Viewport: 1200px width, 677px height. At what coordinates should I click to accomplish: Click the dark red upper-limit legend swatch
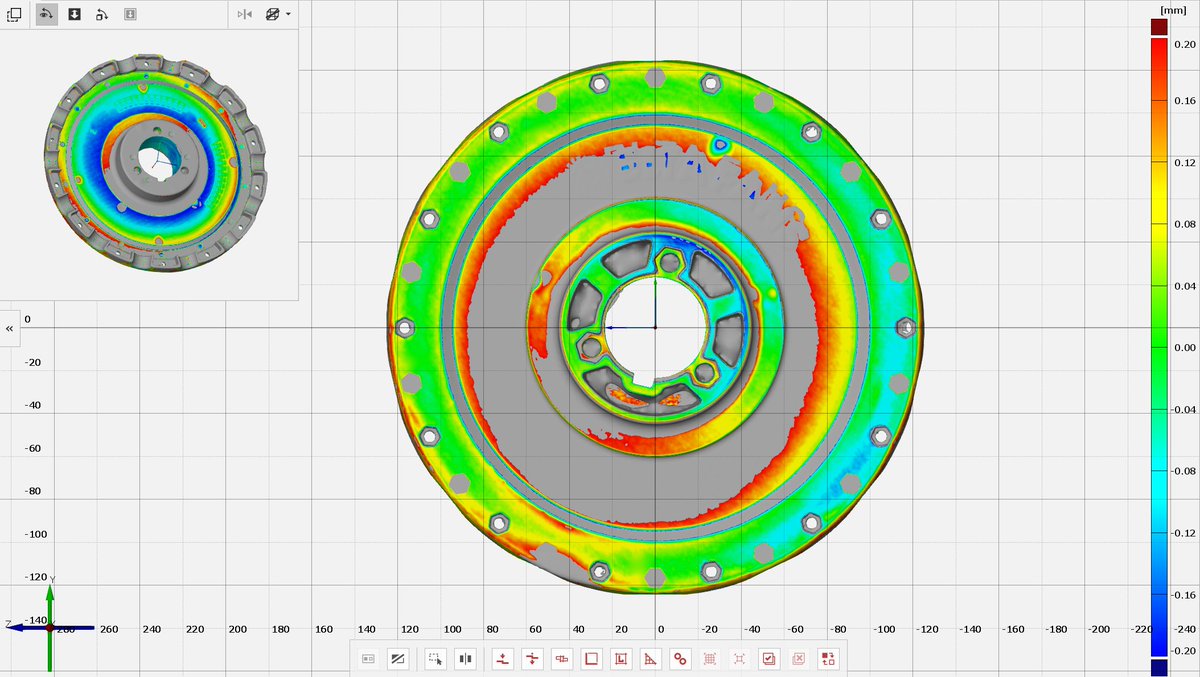[1159, 27]
